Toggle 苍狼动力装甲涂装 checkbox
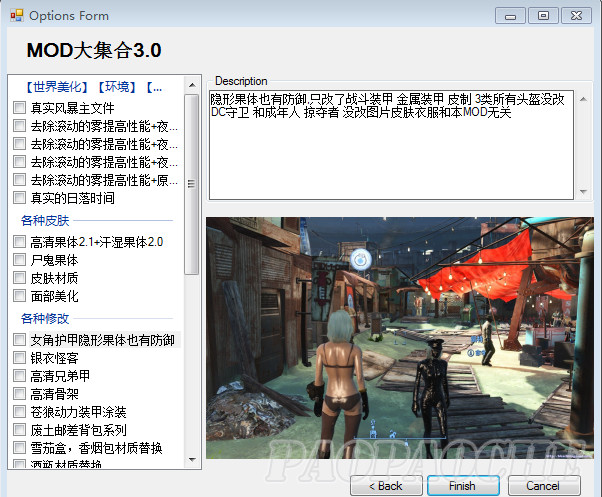 click(x=19, y=411)
